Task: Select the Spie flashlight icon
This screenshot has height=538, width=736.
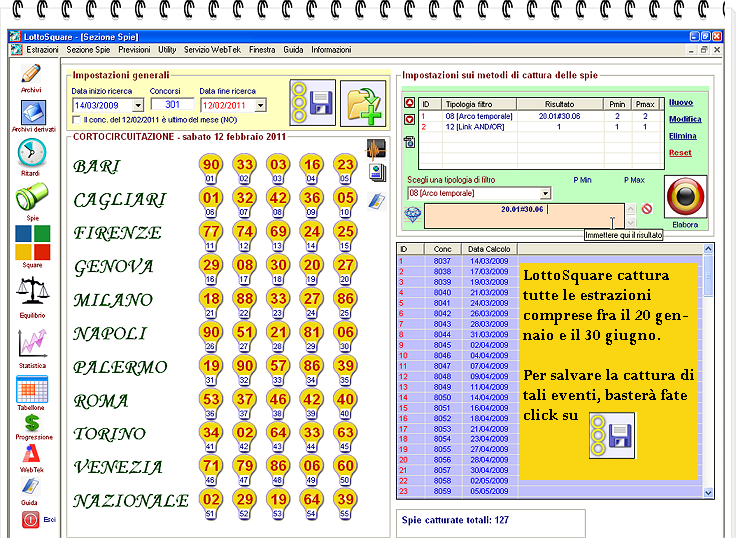Action: point(31,197)
